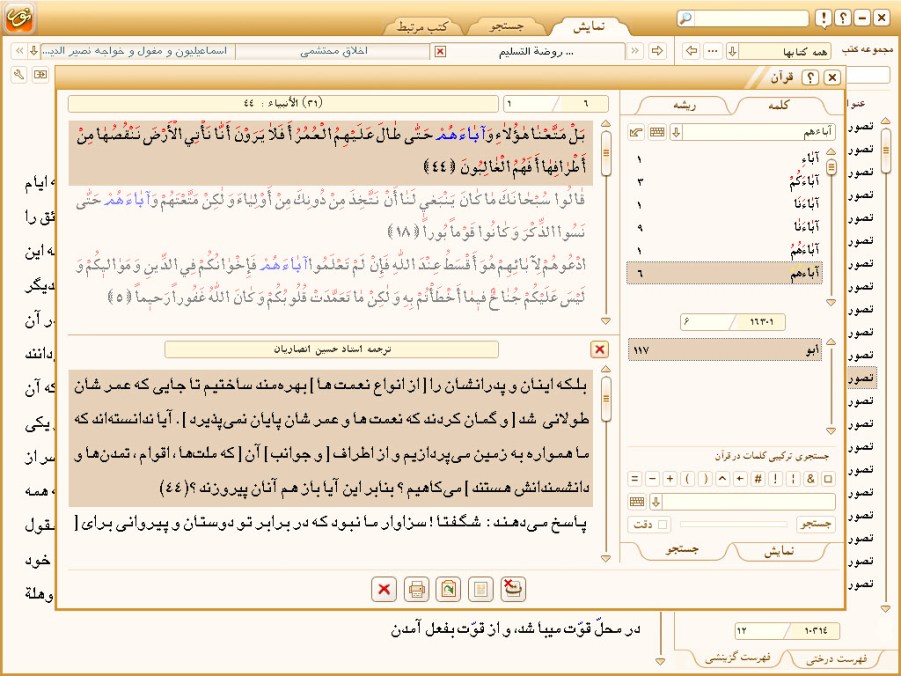Switch to the main جستجو tab at top
The height and width of the screenshot is (676, 901).
coord(507,27)
